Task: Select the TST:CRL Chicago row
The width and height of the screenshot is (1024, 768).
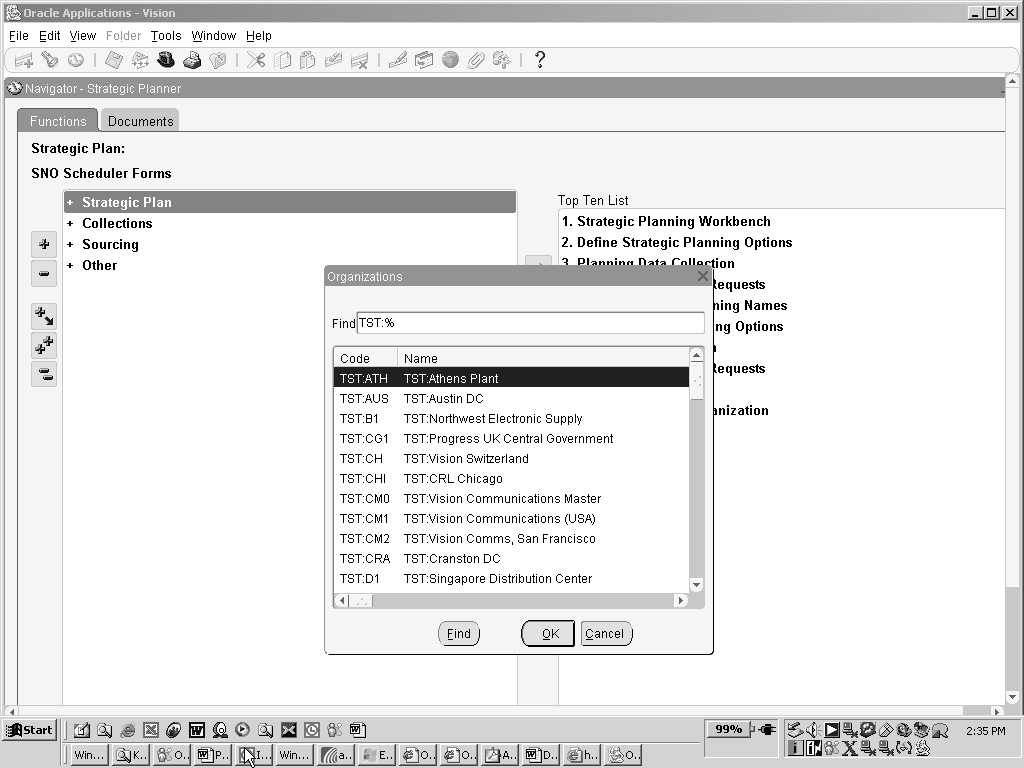Action: [511, 479]
